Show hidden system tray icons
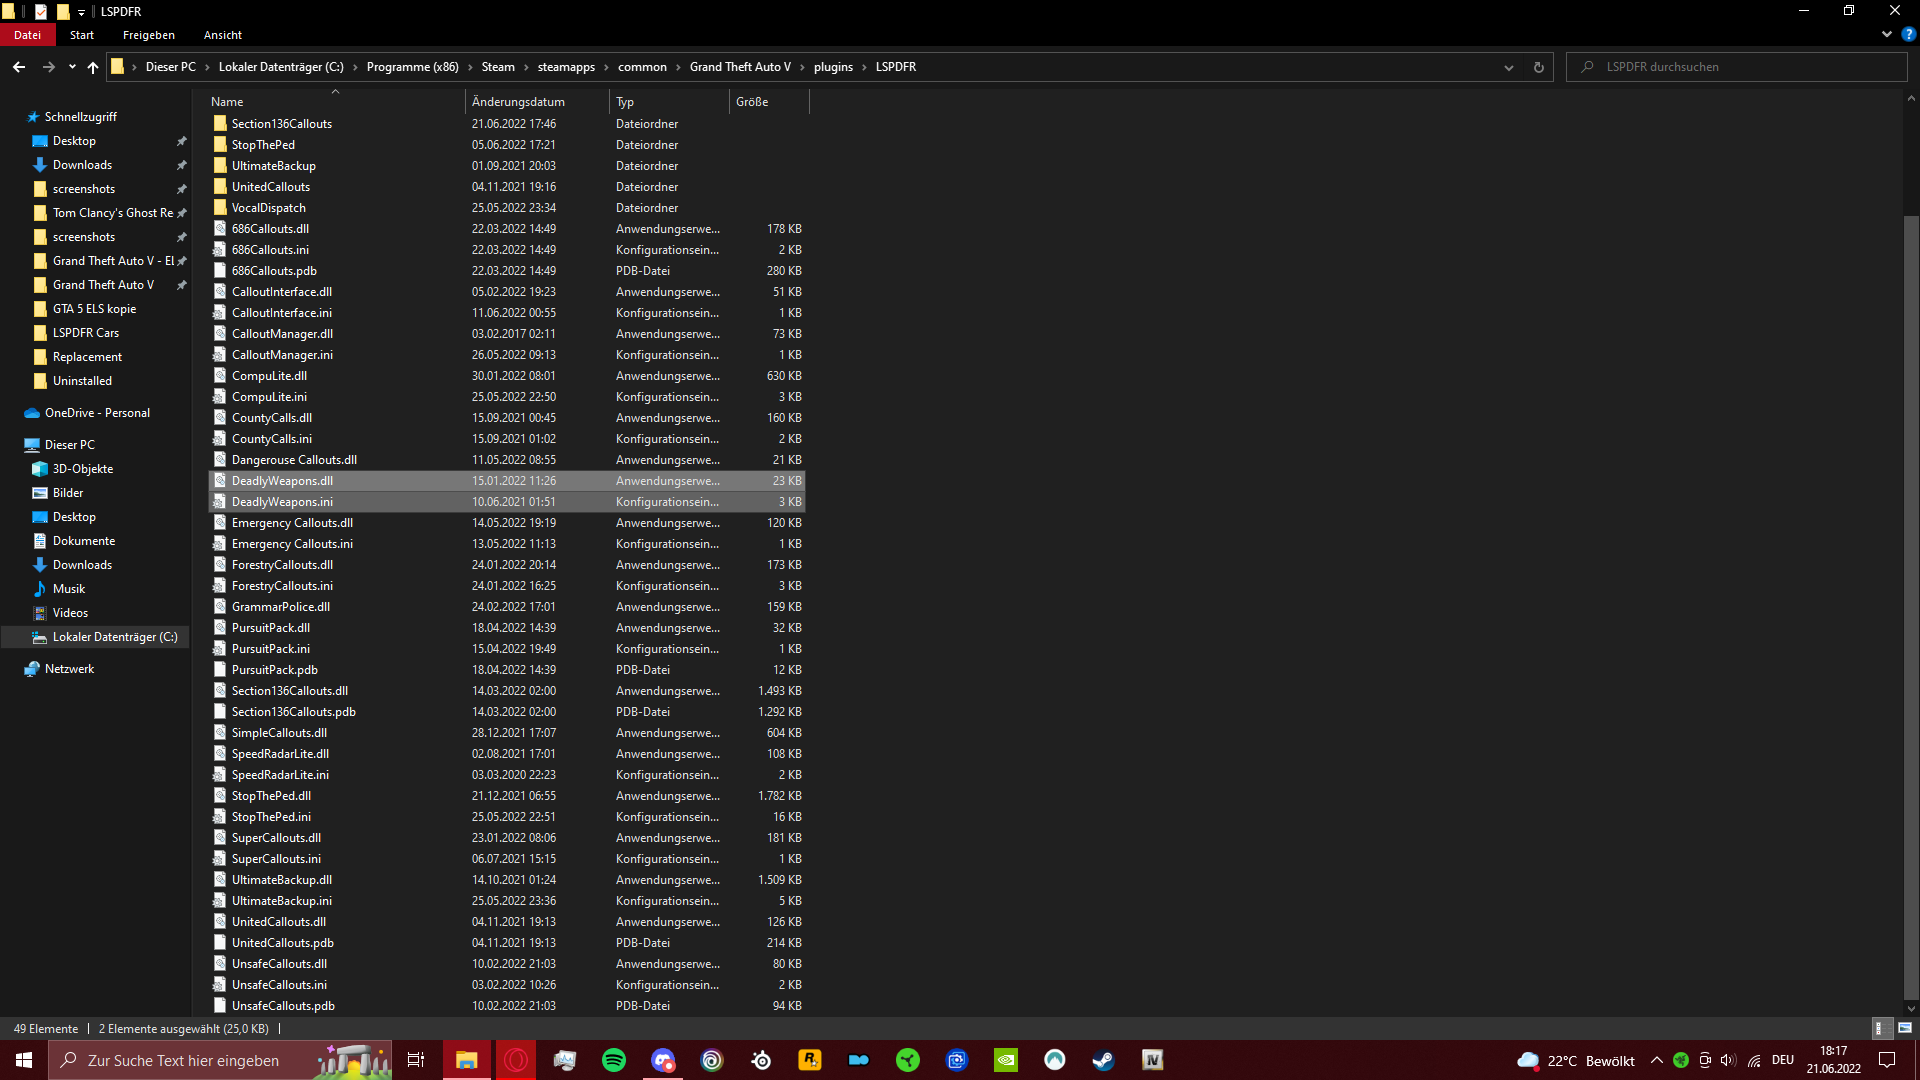The image size is (1920, 1080). coord(1657,1060)
